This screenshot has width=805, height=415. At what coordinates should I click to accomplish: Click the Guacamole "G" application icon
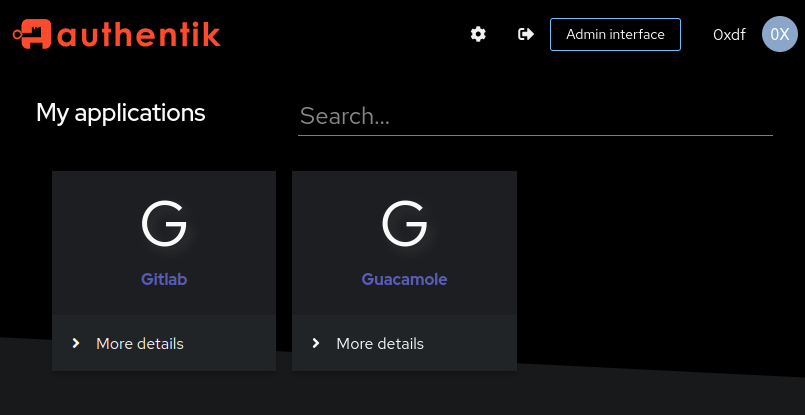coord(404,224)
